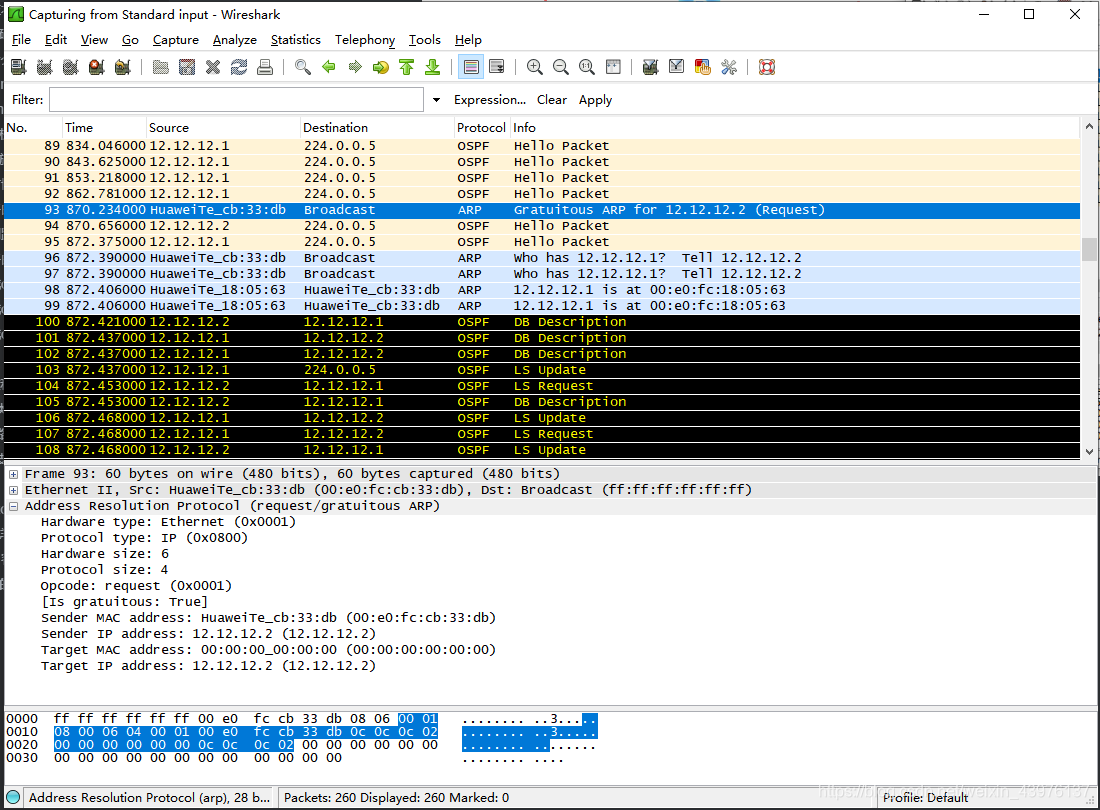Open preferences wrench icon

[x=729, y=67]
